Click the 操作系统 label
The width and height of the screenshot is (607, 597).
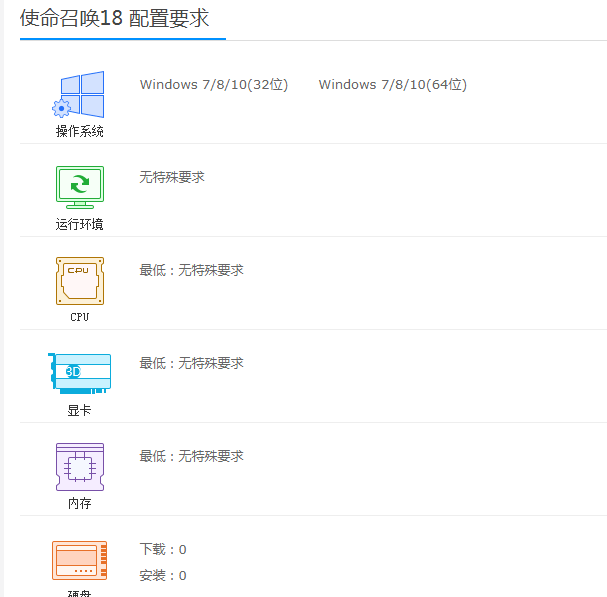click(x=79, y=132)
